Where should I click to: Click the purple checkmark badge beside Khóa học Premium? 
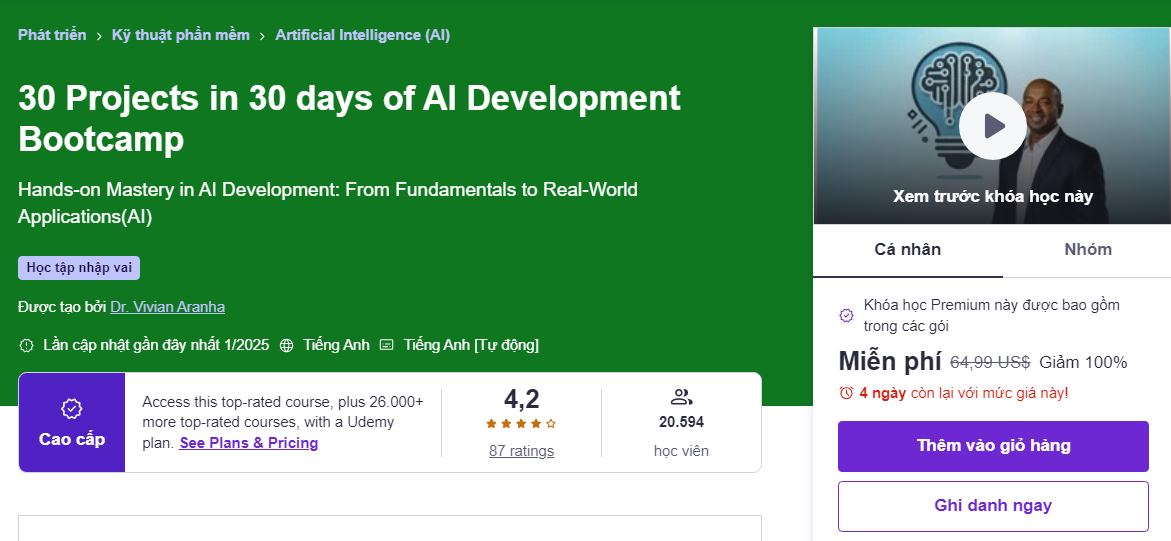(x=846, y=315)
